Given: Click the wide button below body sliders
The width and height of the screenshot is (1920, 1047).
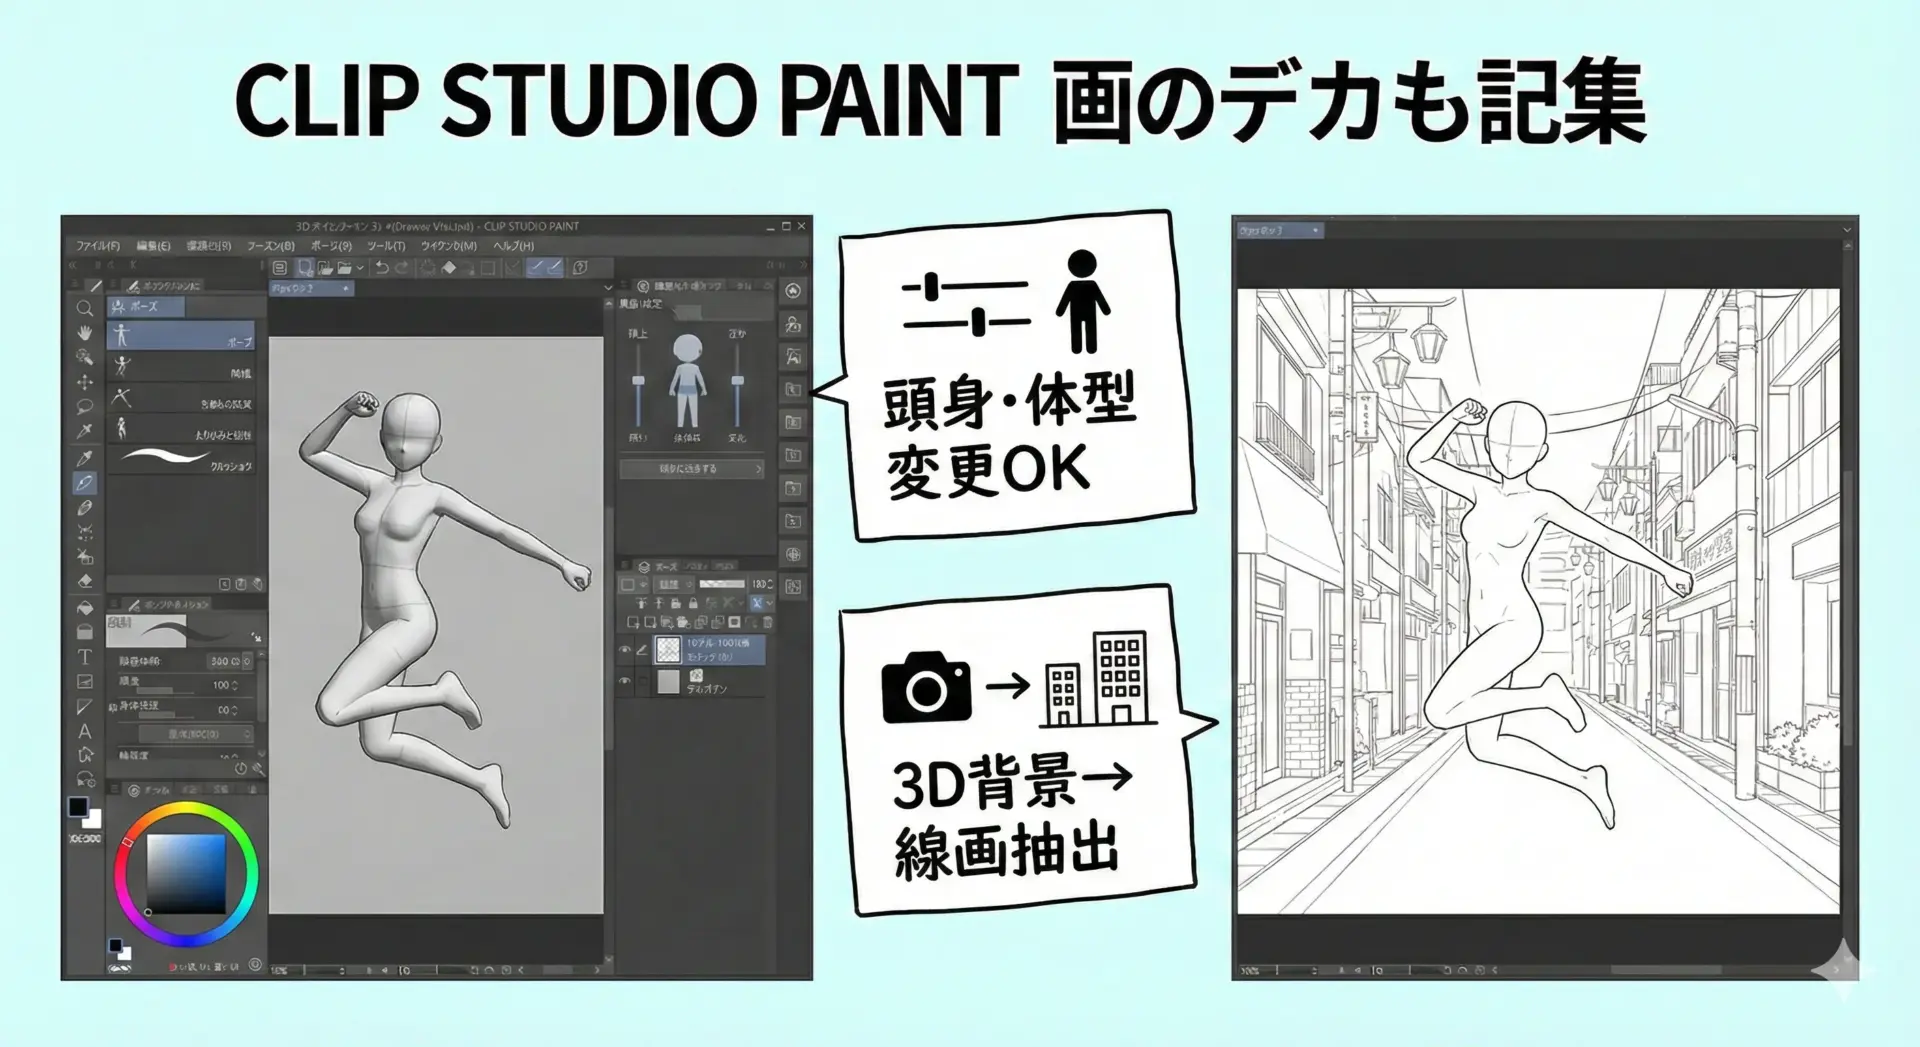Looking at the screenshot, I should tap(691, 468).
